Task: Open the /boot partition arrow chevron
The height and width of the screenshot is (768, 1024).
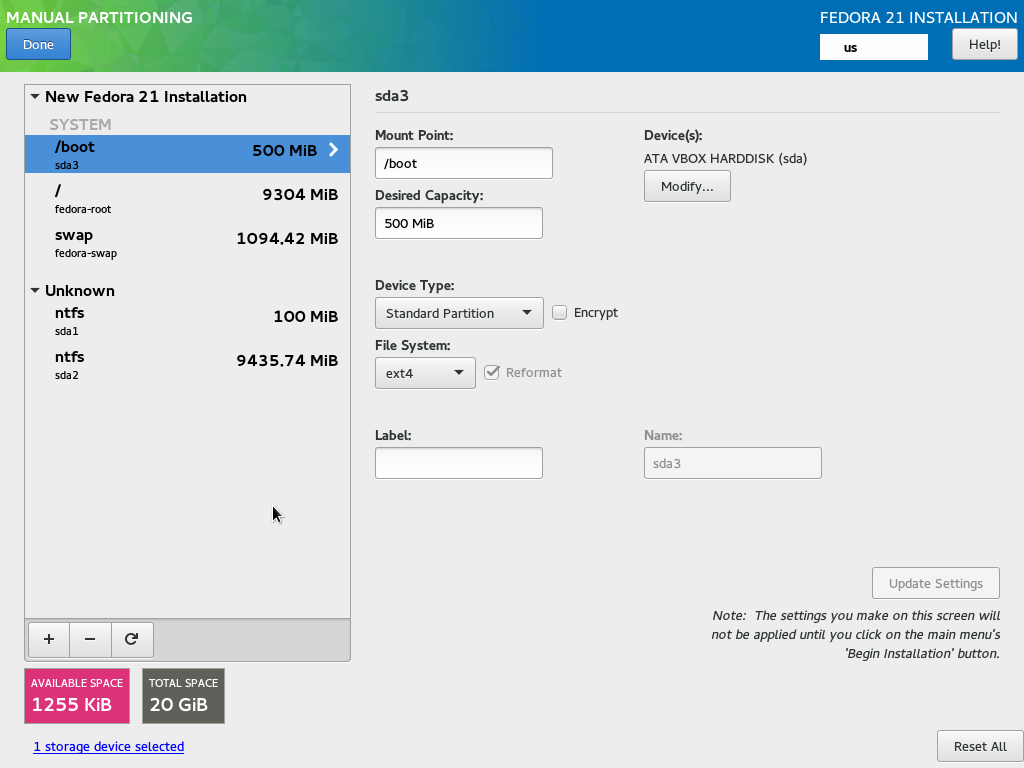Action: (333, 150)
